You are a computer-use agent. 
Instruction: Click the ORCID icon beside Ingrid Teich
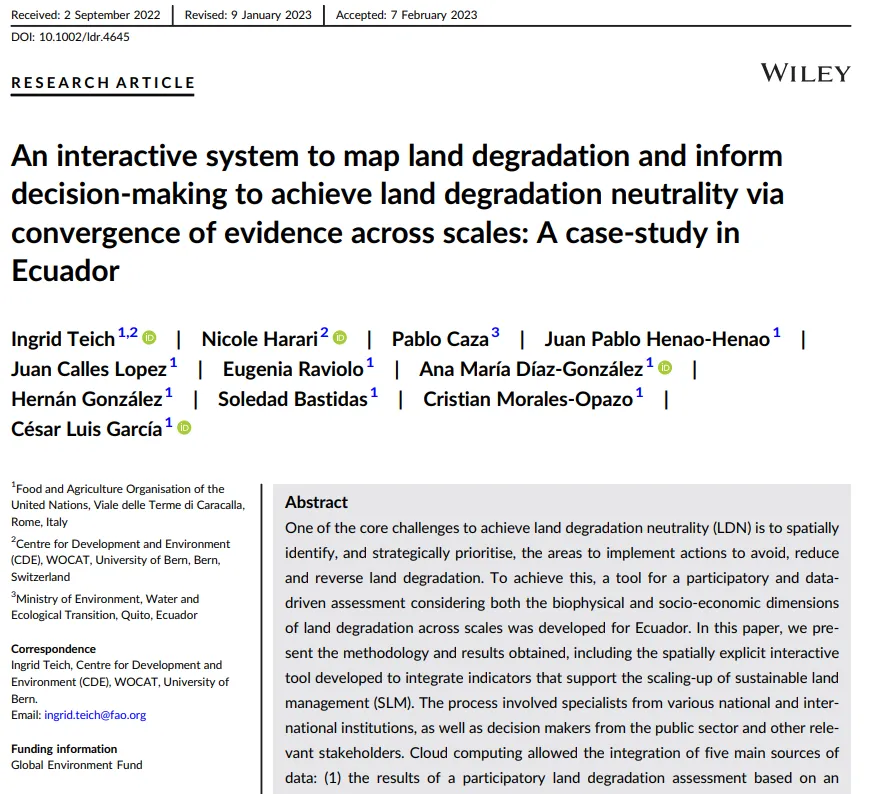tap(150, 339)
